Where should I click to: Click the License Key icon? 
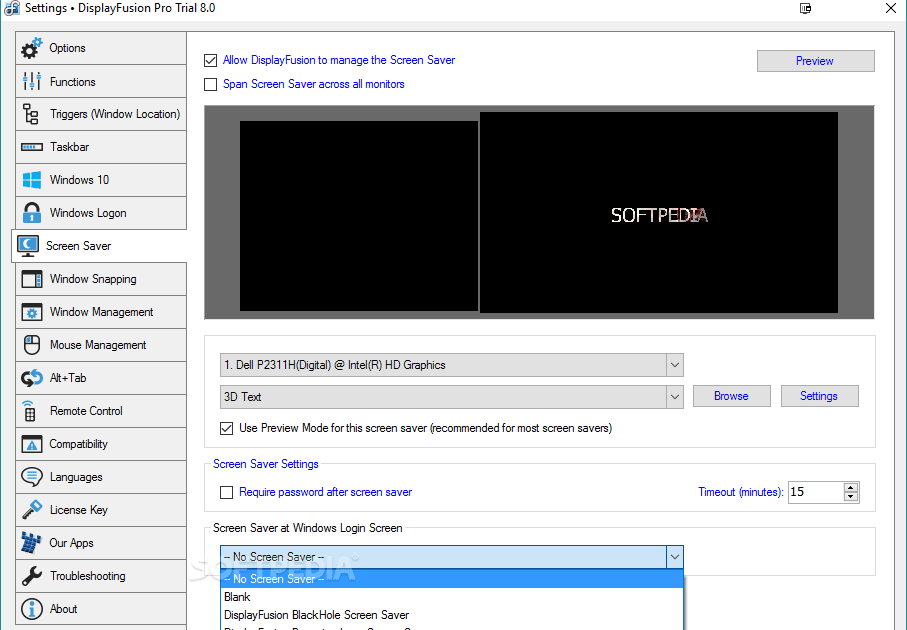pos(32,510)
